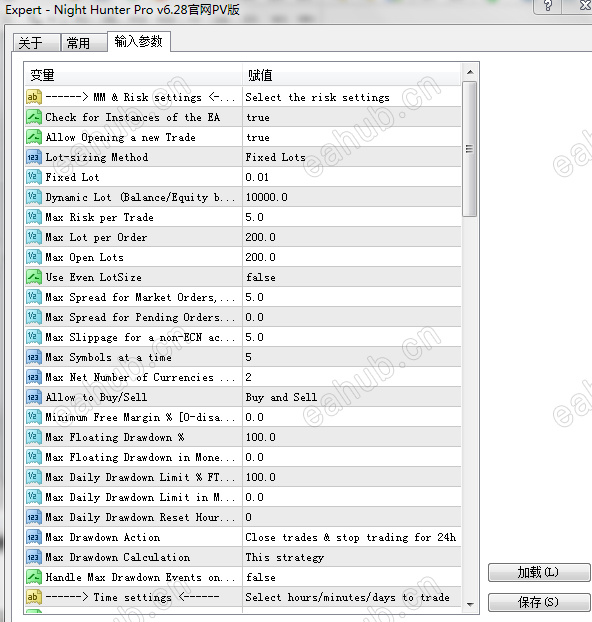The image size is (592, 622).
Task: Switch to the 常用 tab
Action: [84, 42]
